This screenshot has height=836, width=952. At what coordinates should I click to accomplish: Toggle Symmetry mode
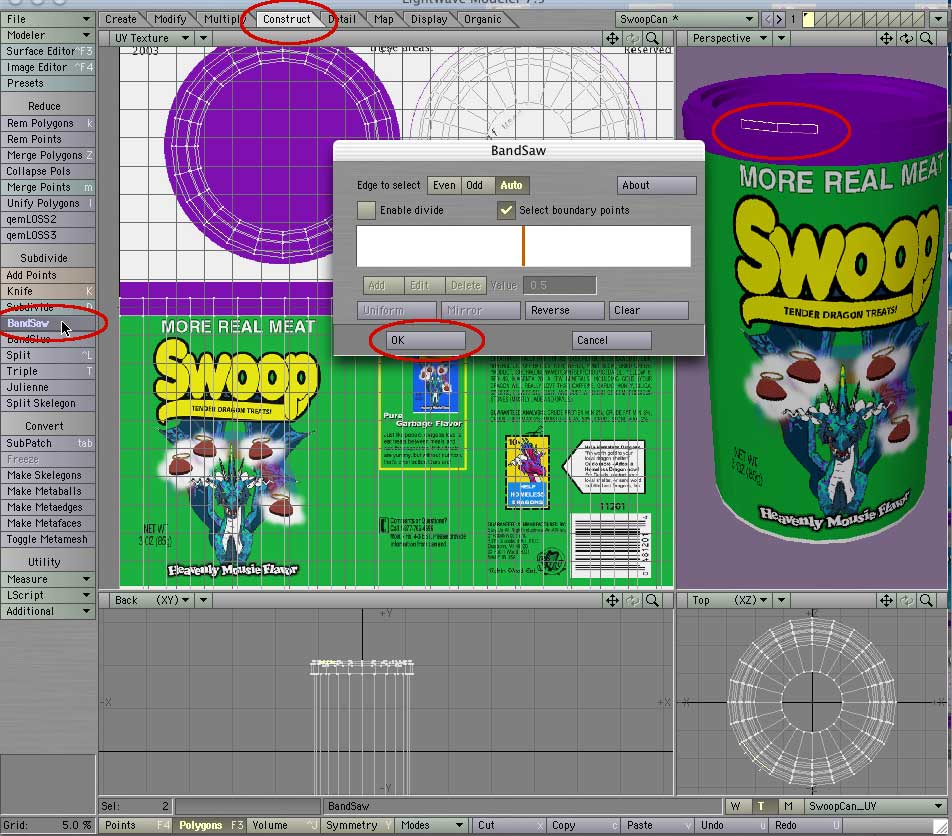(358, 825)
